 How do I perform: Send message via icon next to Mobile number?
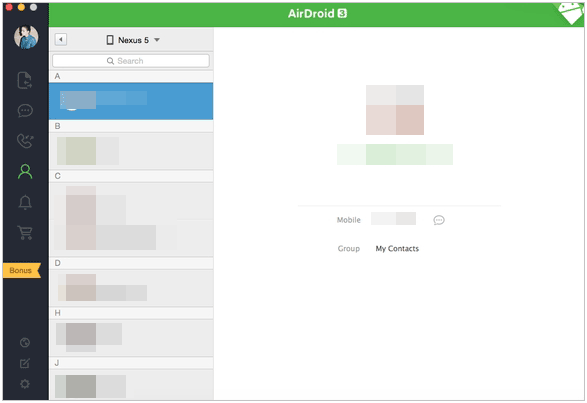[x=439, y=220]
